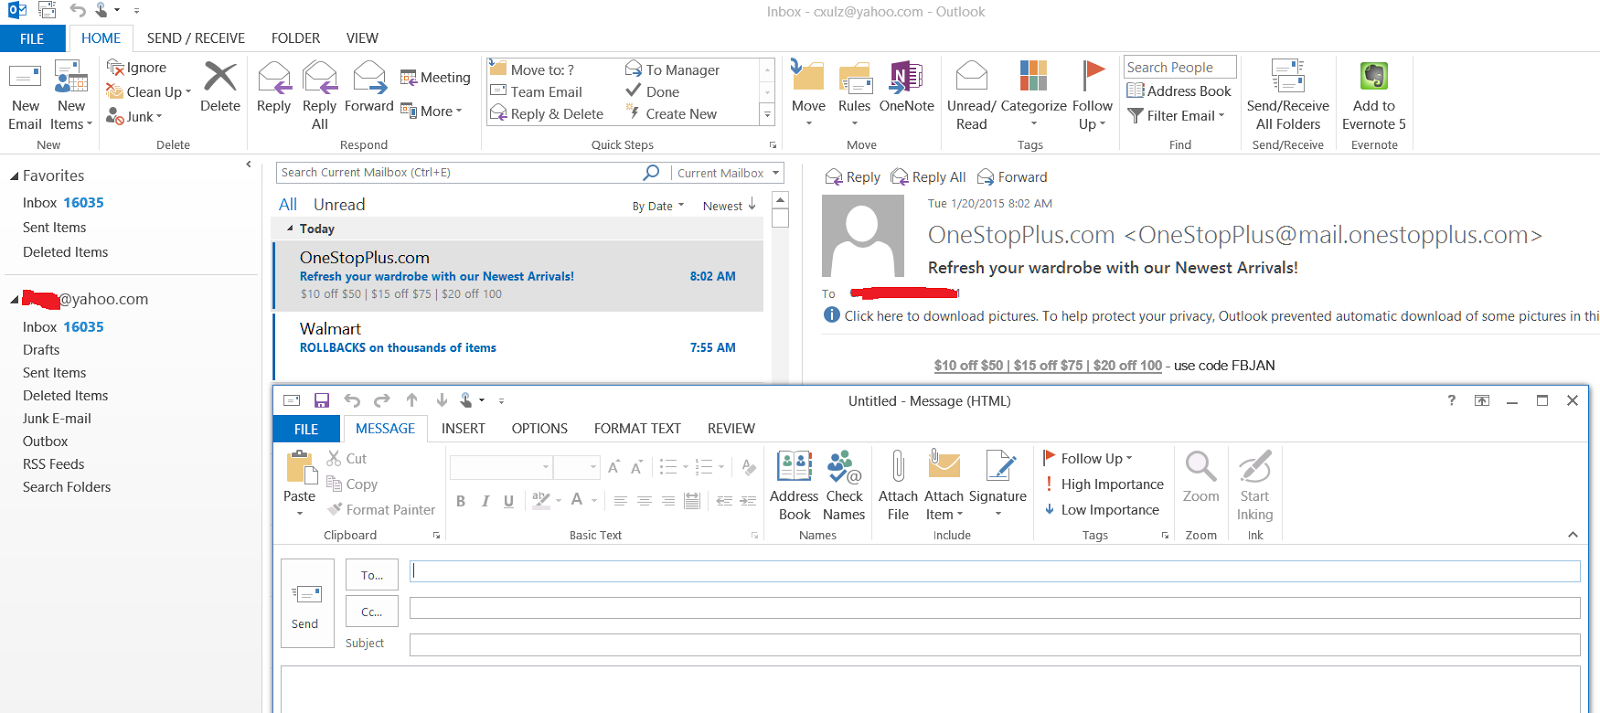Click Reply All in reading pane
Viewport: 1600px width, 713px height.
(x=928, y=177)
